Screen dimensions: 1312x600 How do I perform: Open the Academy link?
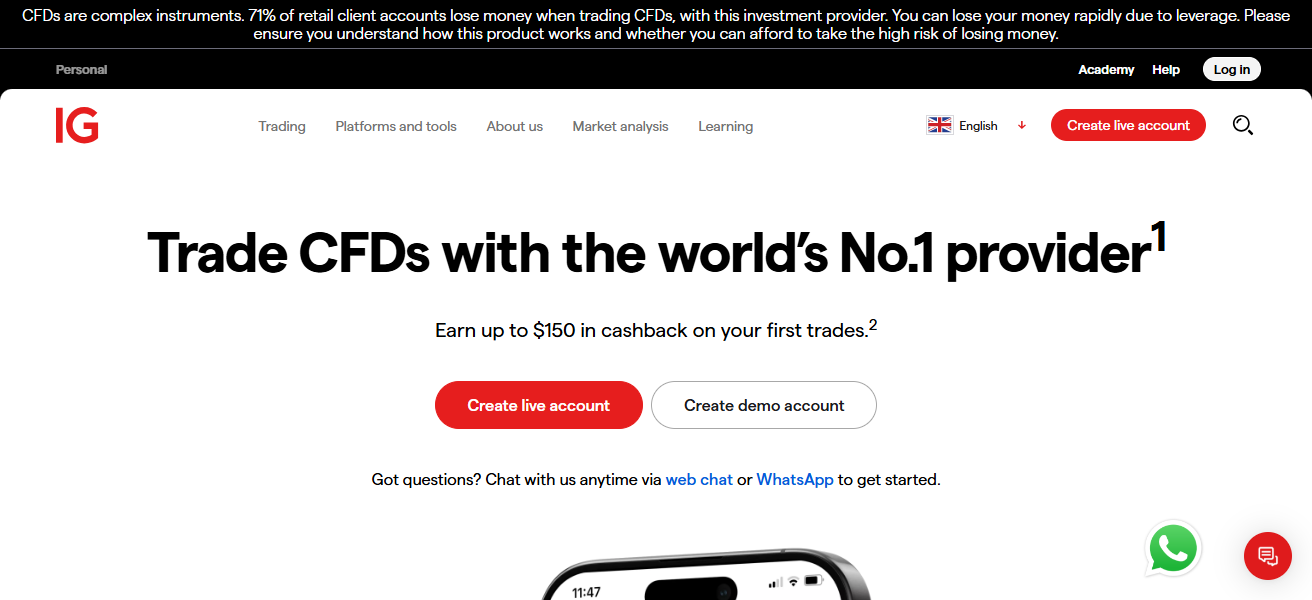[1106, 69]
